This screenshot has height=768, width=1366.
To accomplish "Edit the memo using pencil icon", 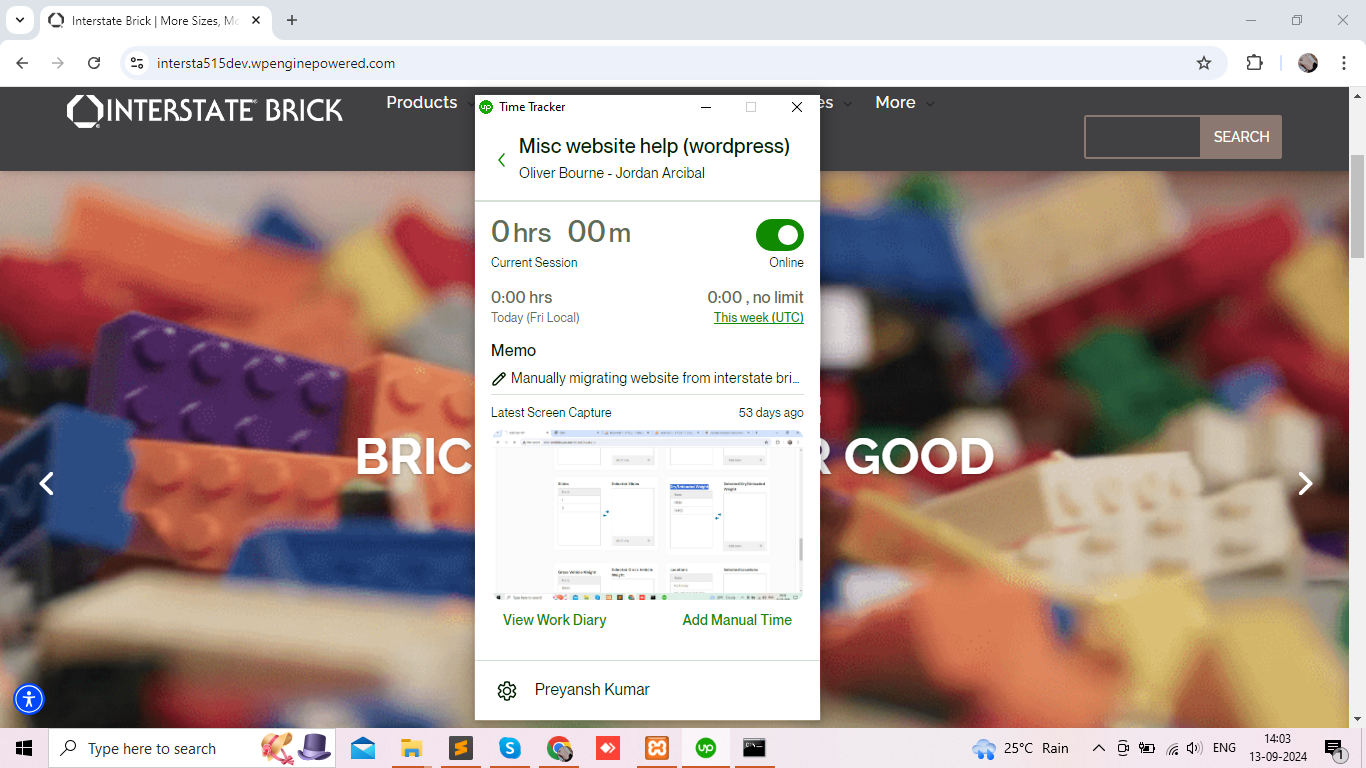I will coord(499,379).
